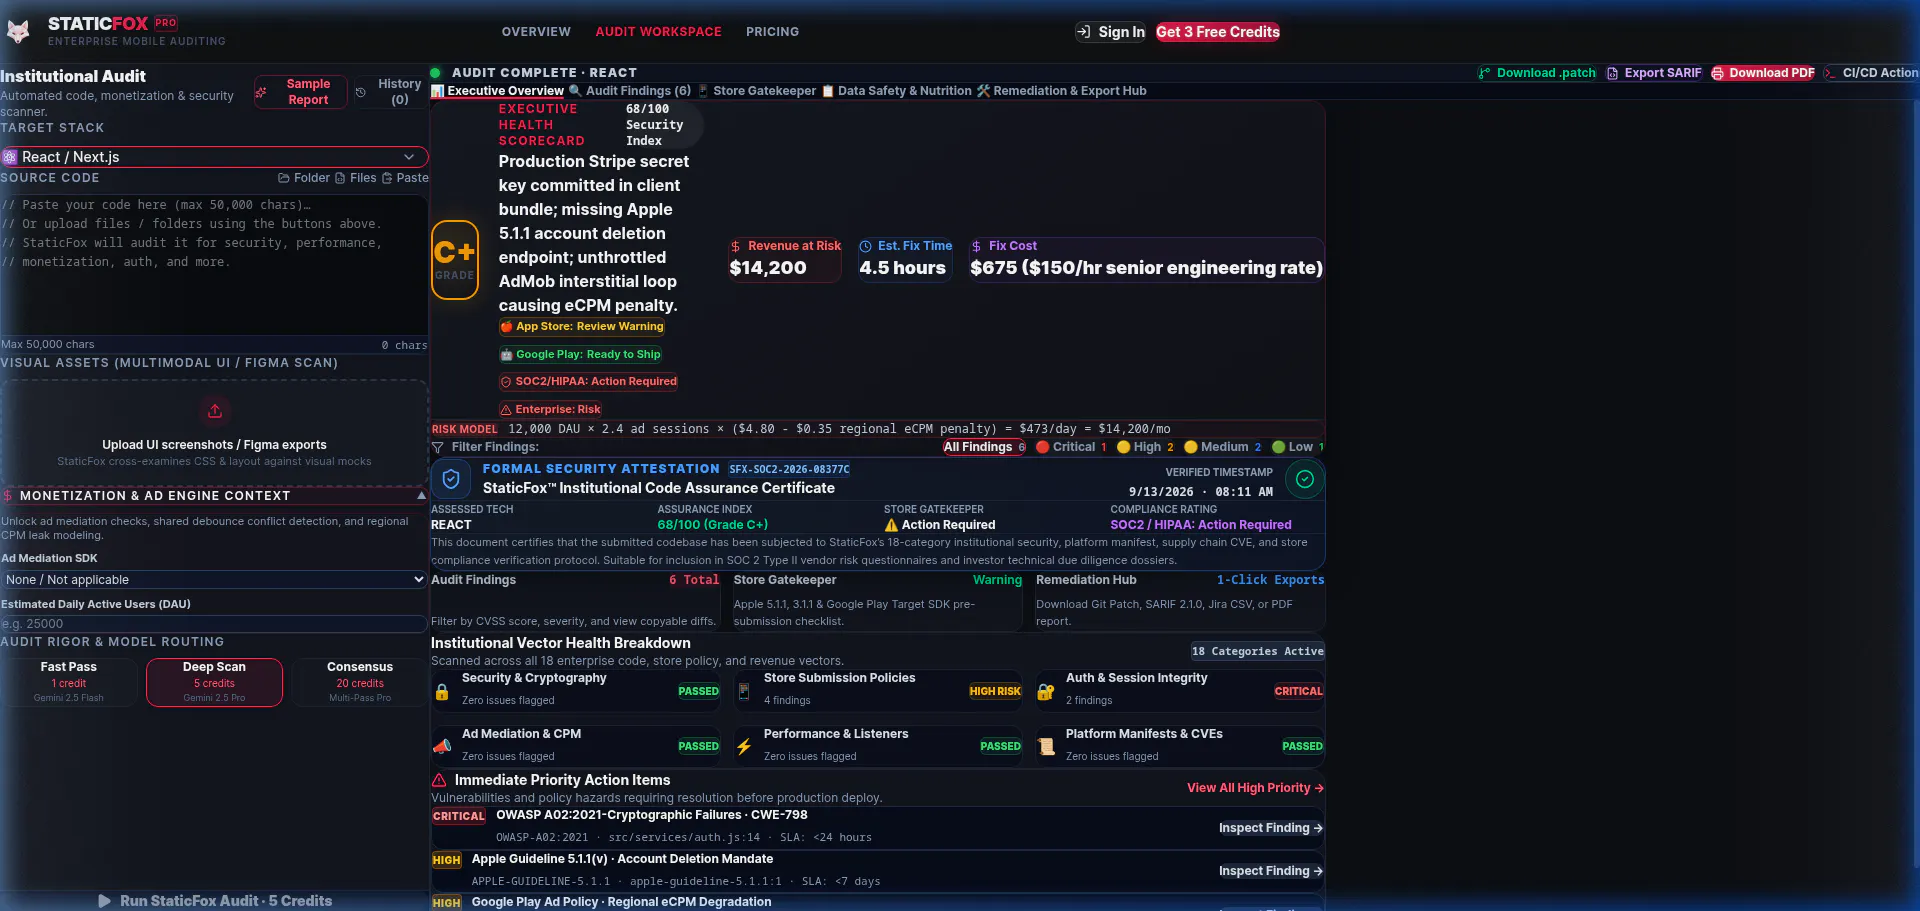Switch to the Audit Findings (6) tab
The height and width of the screenshot is (911, 1920).
[629, 91]
